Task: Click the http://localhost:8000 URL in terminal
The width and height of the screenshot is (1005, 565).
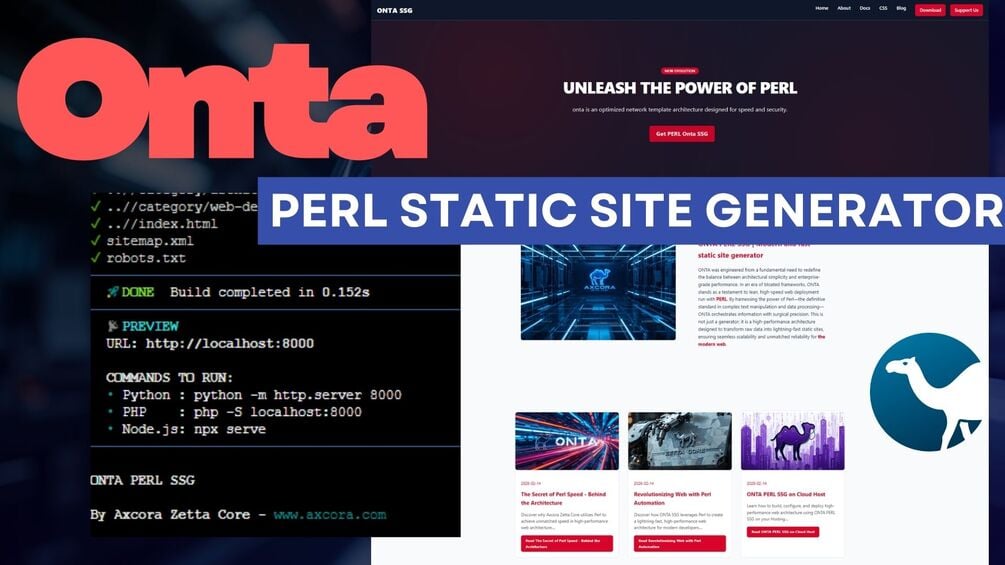Action: 229,343
